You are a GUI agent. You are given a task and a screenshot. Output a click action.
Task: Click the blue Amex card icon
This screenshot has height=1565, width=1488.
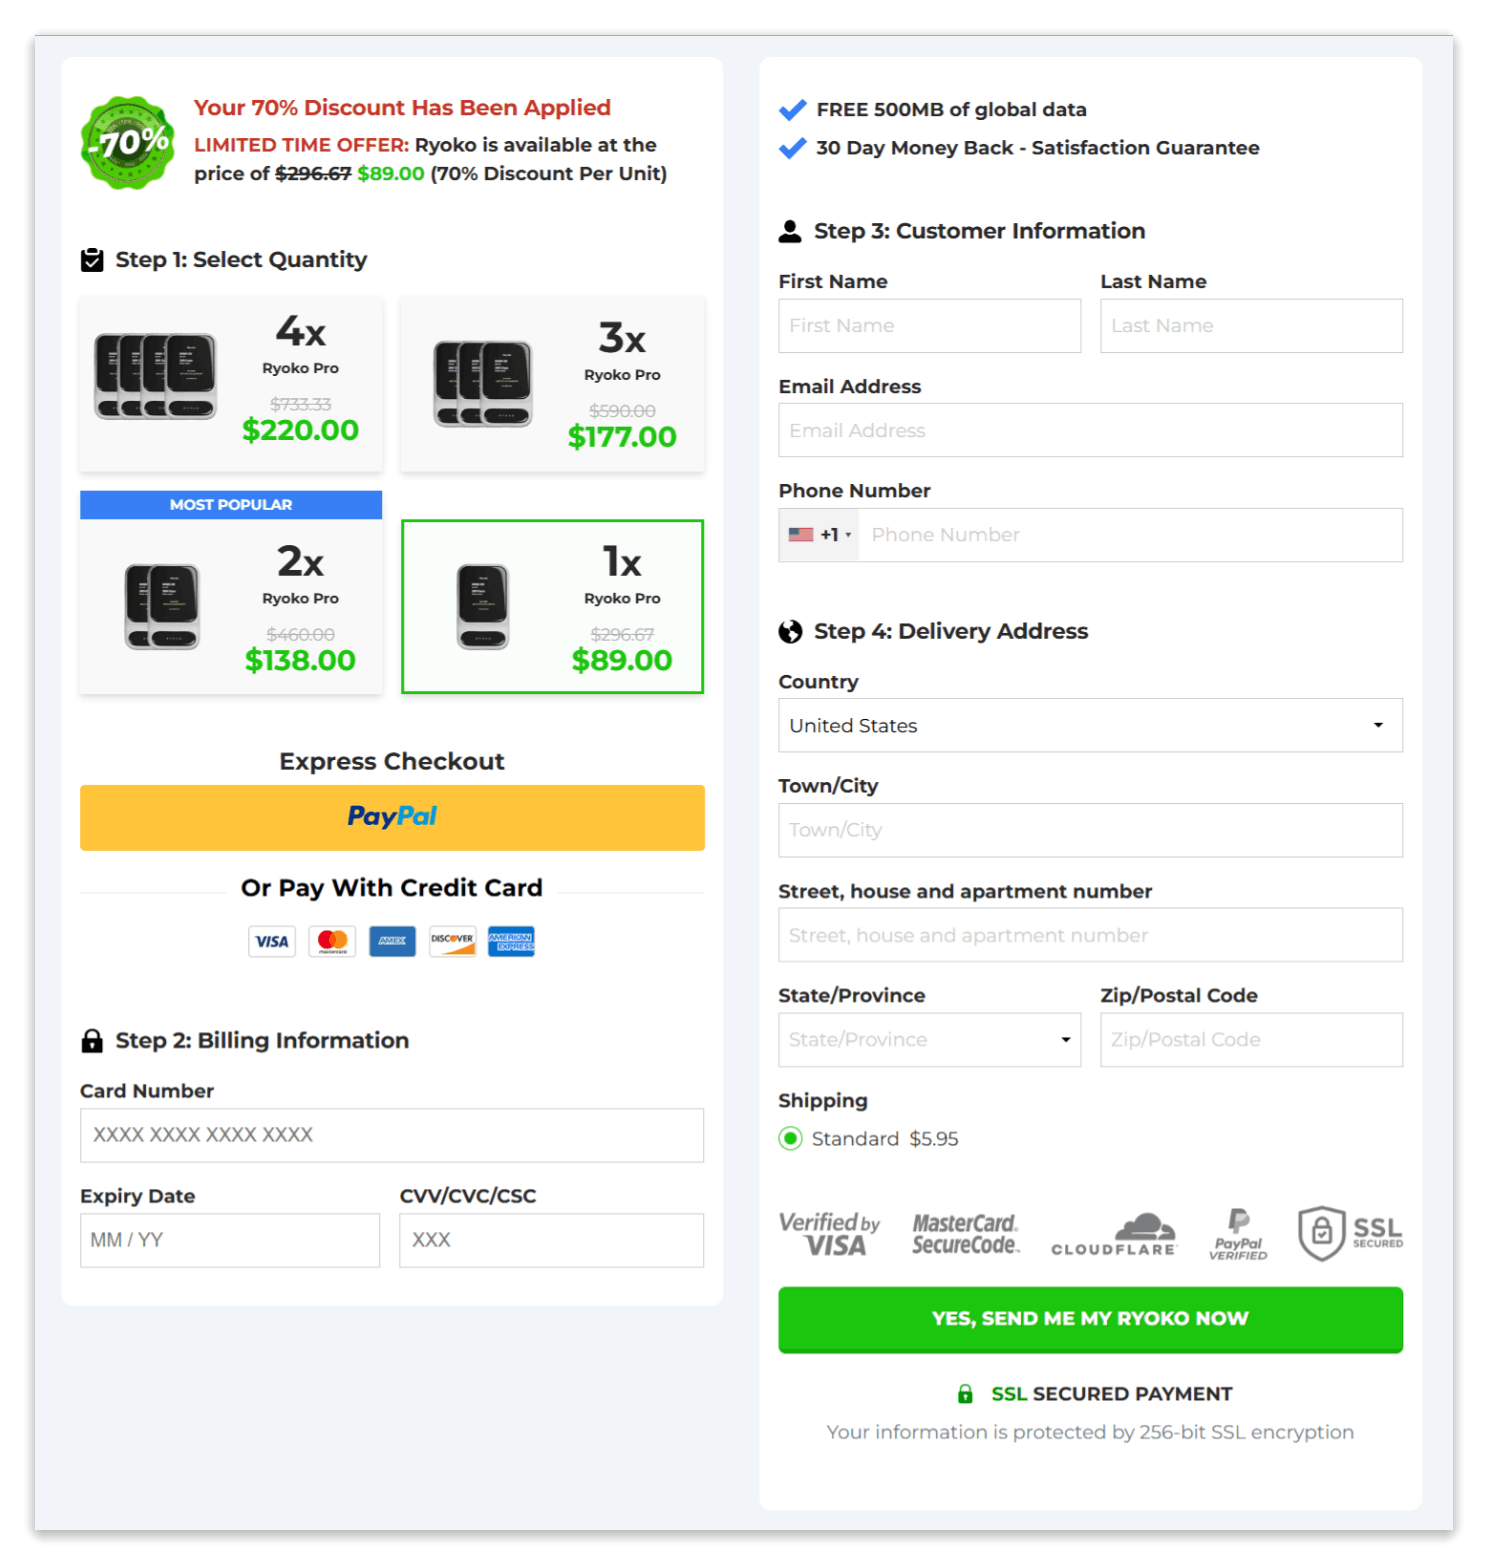pos(392,941)
